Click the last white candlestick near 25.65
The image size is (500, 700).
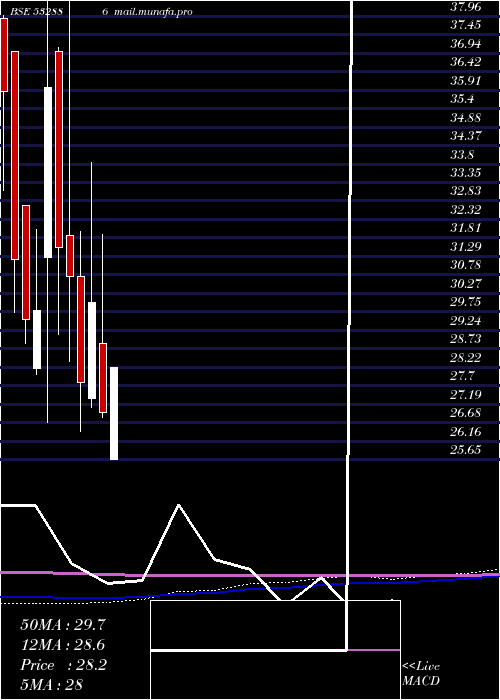[114, 413]
